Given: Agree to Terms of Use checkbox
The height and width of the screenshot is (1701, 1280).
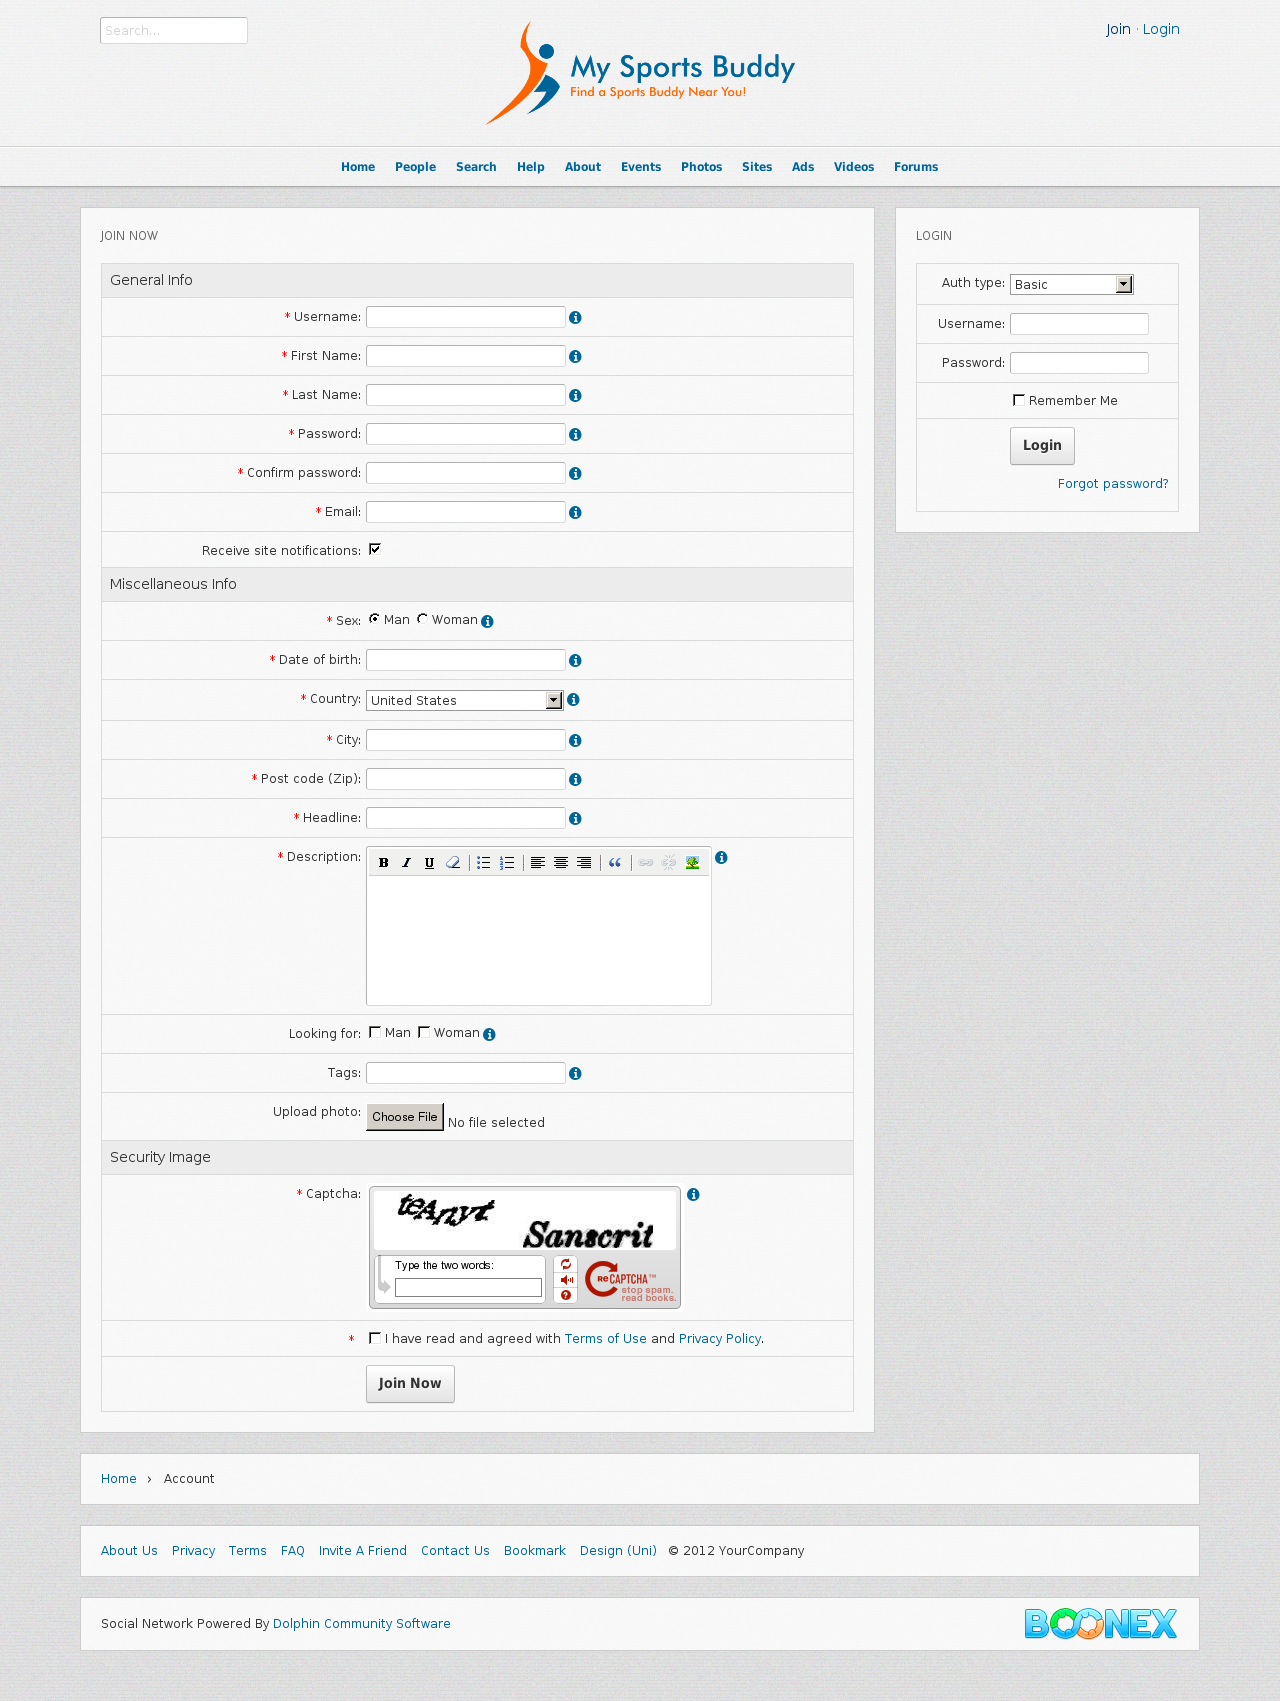Looking at the screenshot, I should point(375,1338).
